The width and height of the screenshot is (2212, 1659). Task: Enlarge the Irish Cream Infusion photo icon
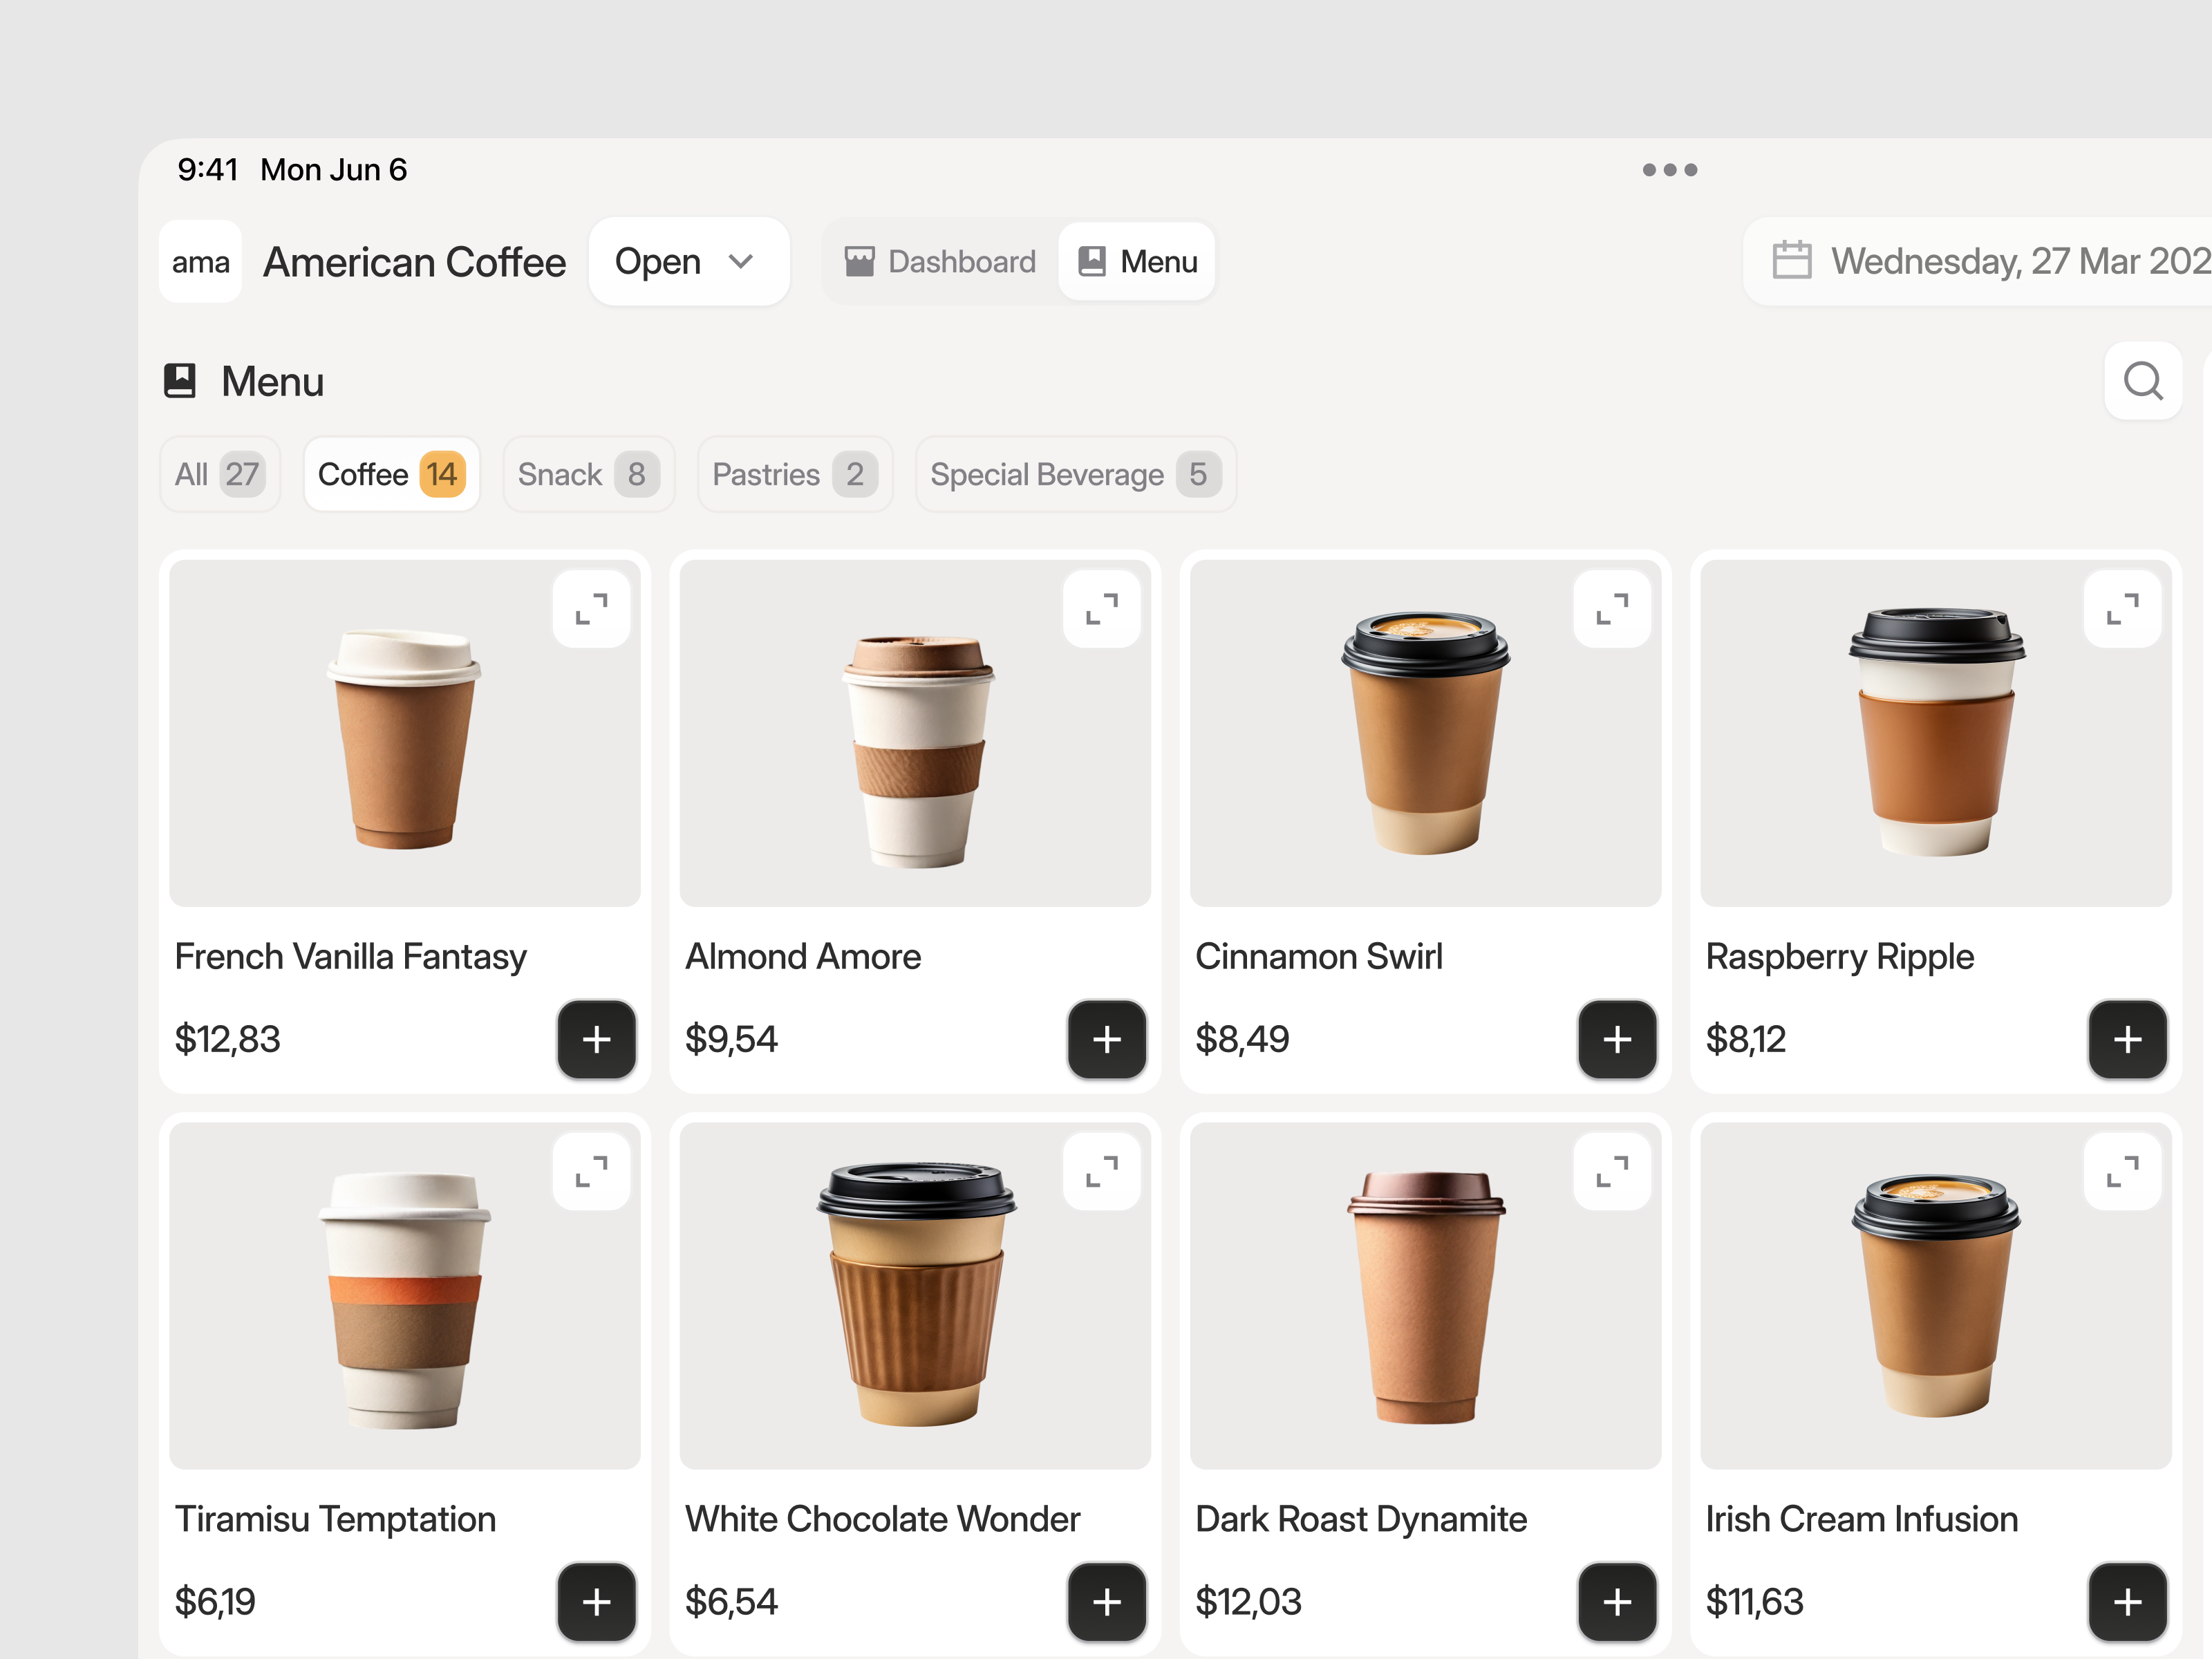[x=2124, y=1171]
